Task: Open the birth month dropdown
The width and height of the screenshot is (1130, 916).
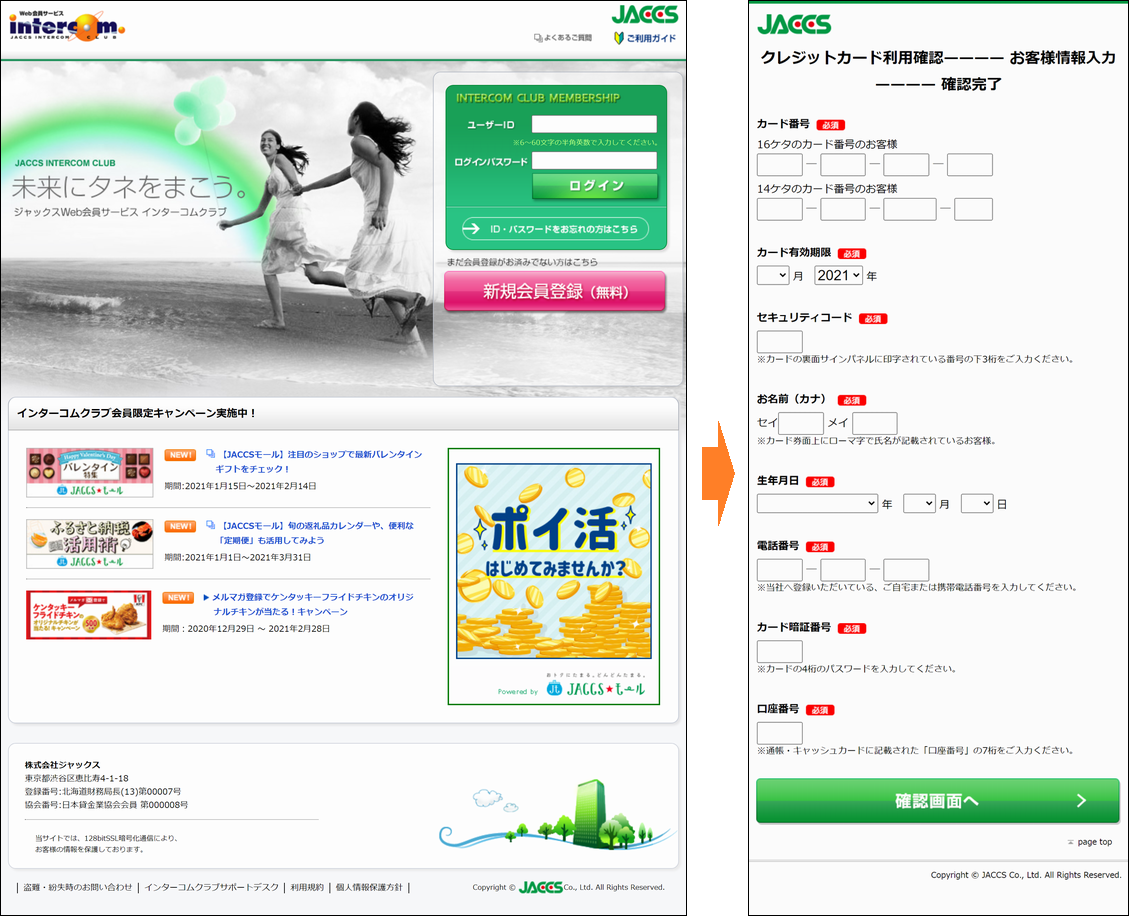Action: tap(918, 504)
